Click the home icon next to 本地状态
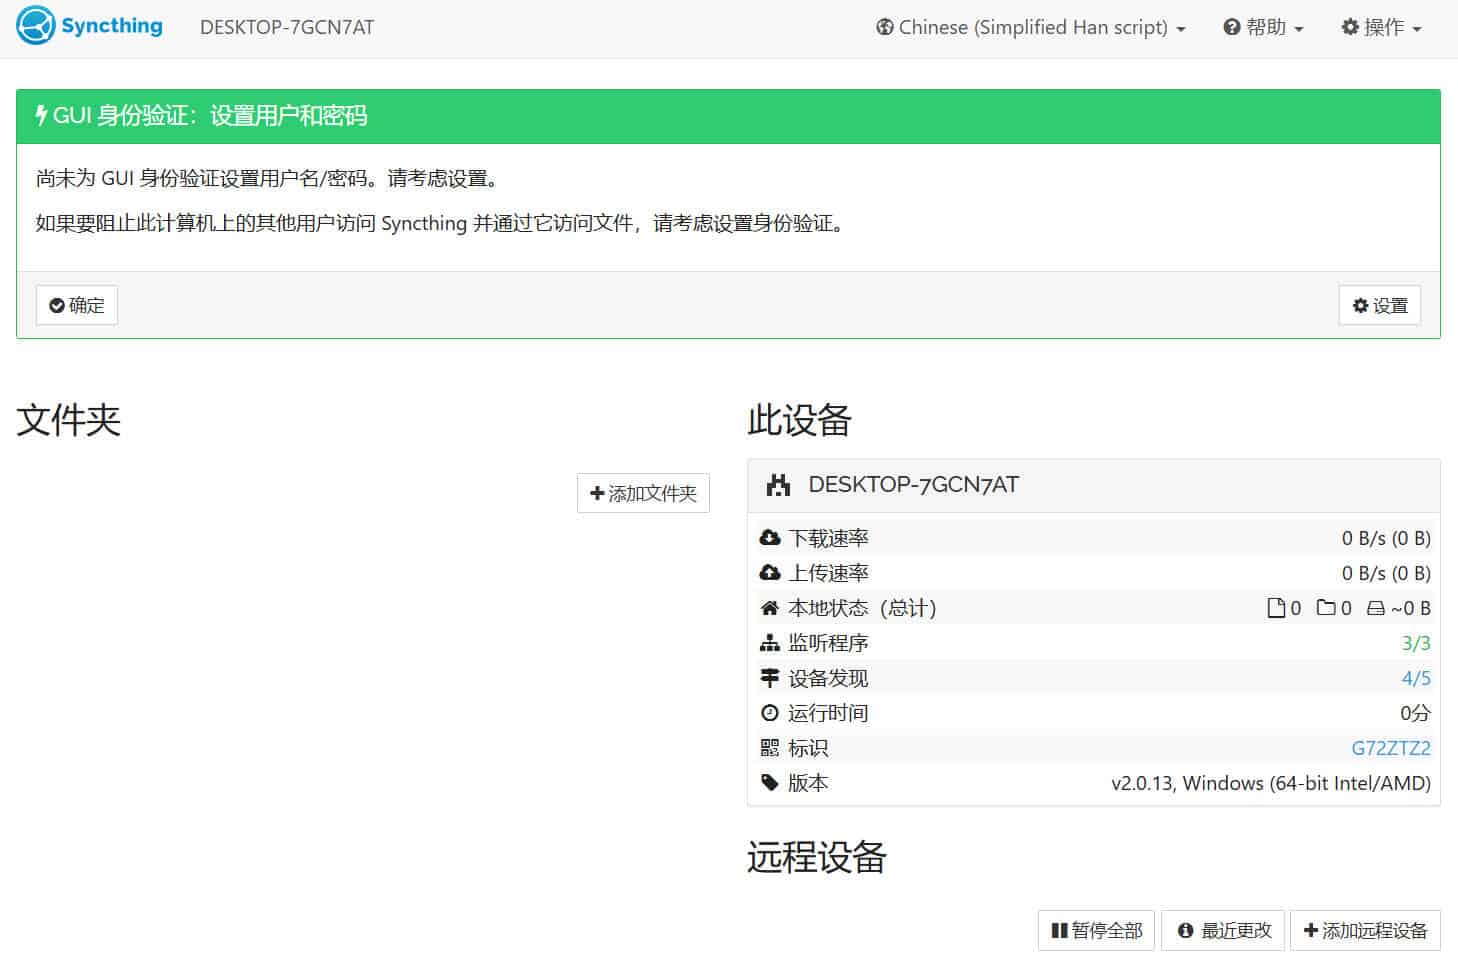 point(770,607)
